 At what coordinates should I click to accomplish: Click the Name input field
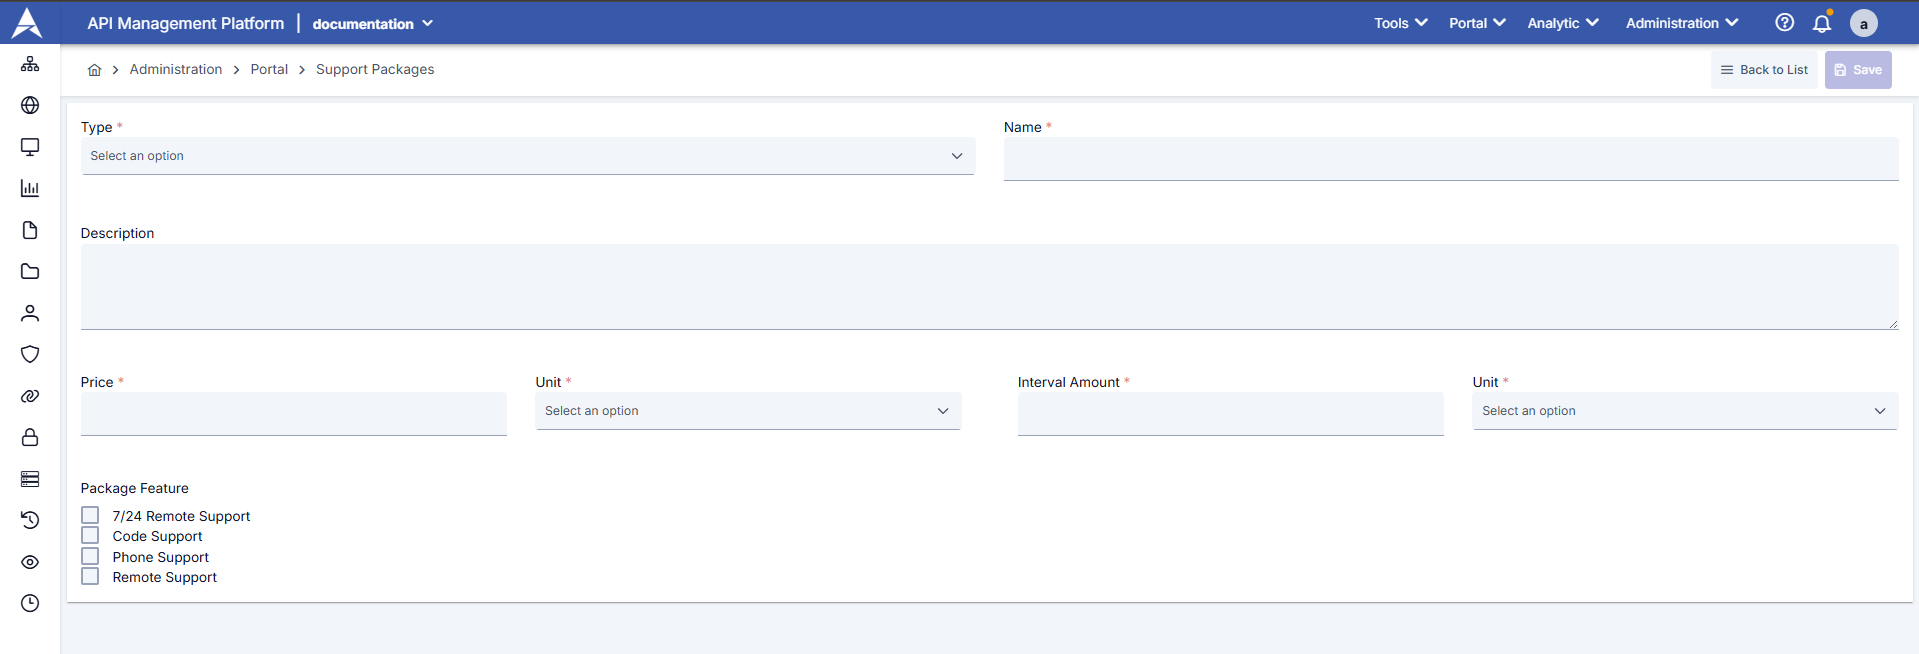(x=1450, y=159)
